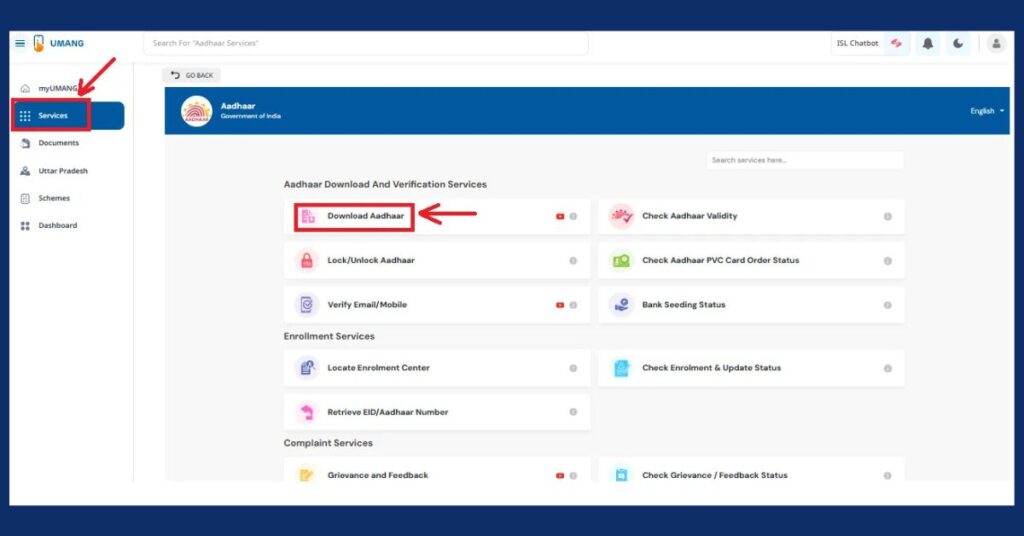
Task: Open Lock/Unlock Aadhaar service
Action: (x=437, y=260)
